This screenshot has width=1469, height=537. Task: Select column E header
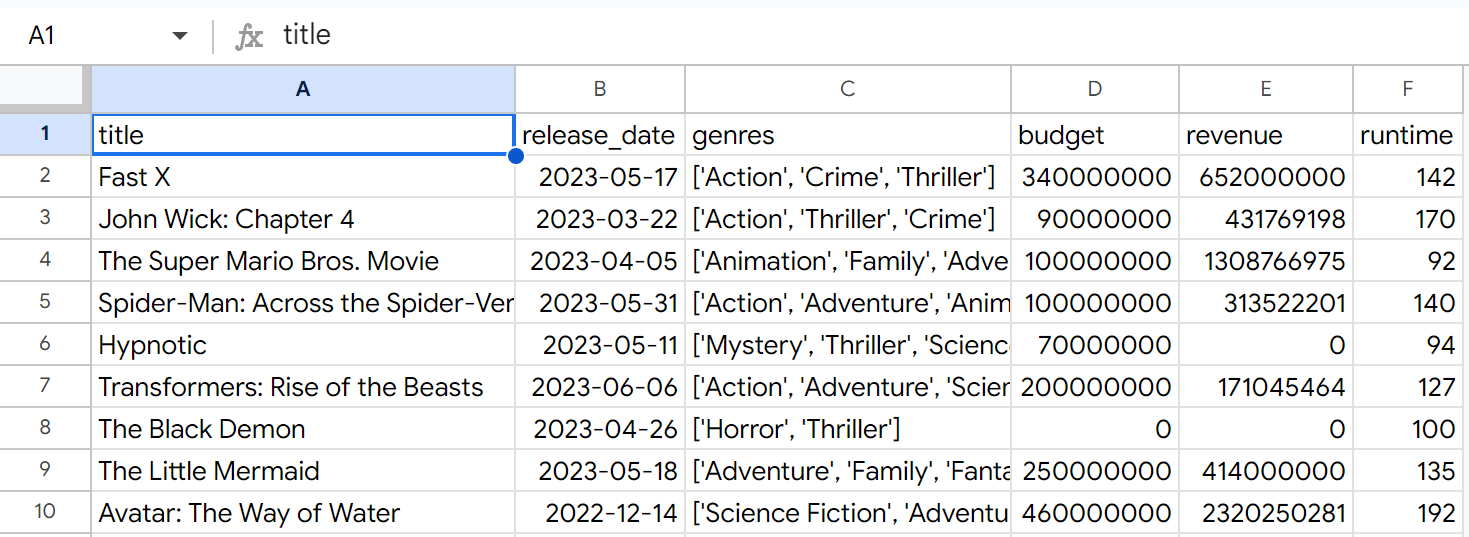pos(1265,89)
